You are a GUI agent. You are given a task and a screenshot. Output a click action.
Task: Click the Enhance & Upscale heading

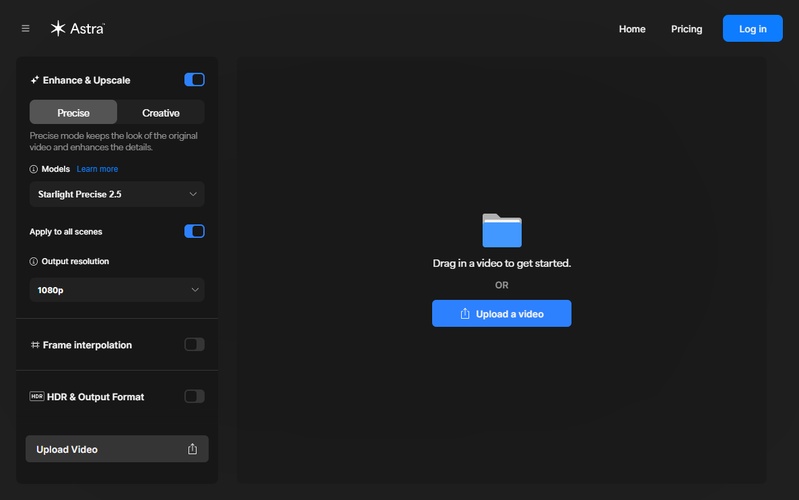coord(87,80)
